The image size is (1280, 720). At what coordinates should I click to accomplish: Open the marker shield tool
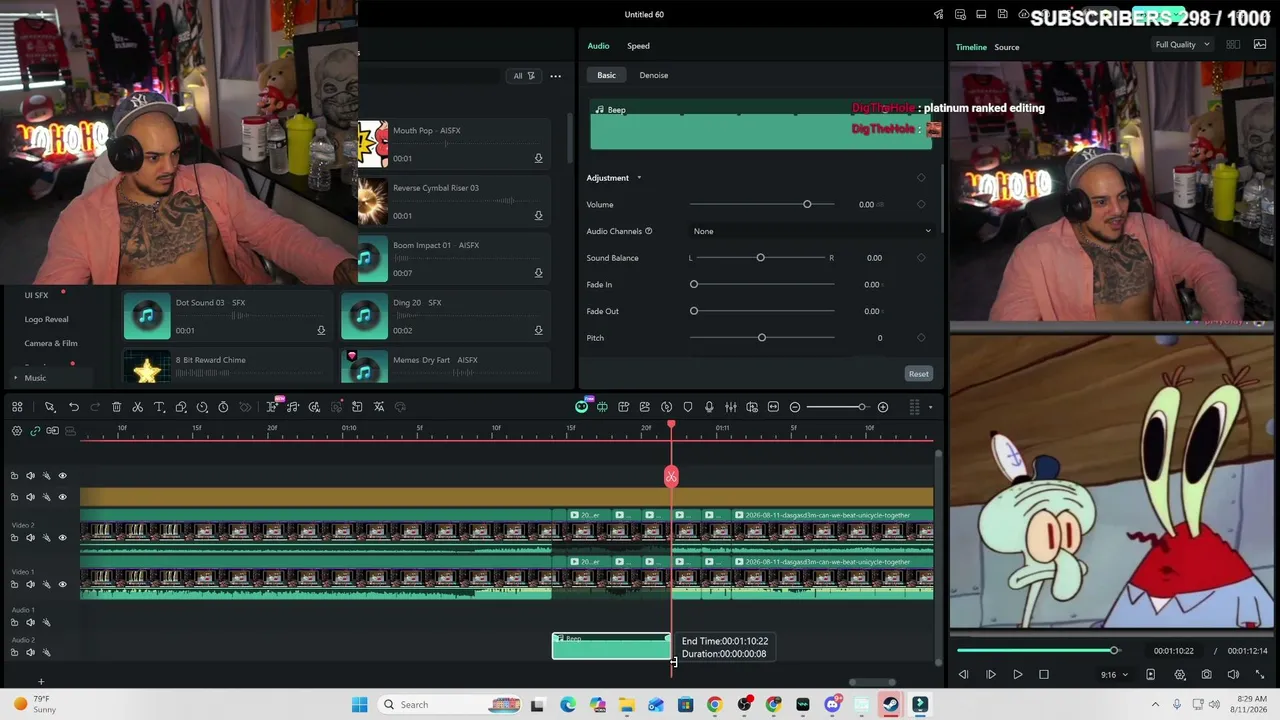point(688,407)
